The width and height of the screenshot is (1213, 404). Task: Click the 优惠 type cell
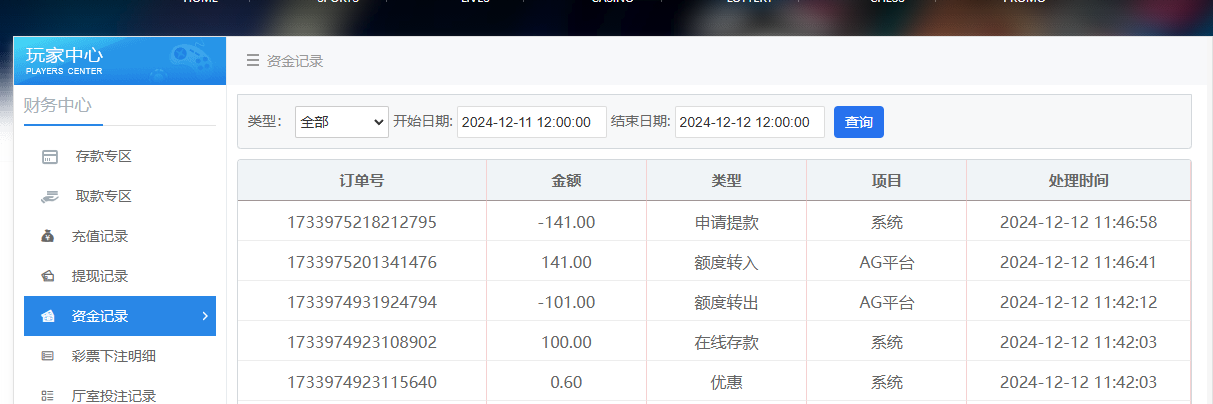[727, 382]
